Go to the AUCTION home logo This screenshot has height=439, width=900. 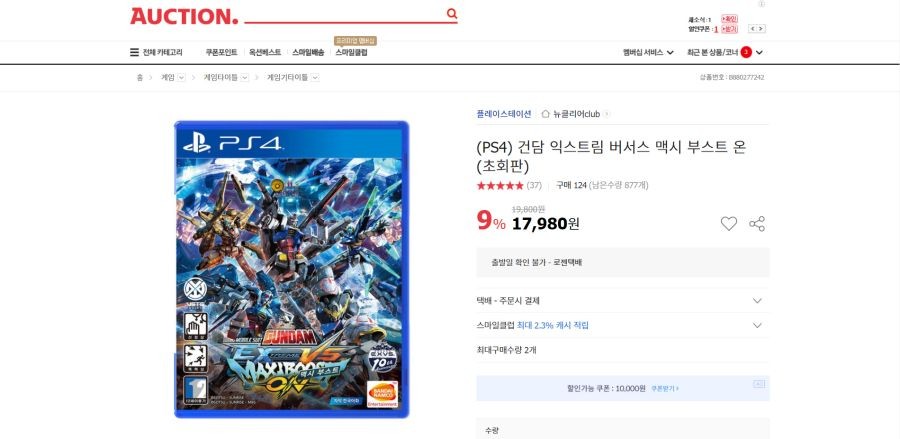[x=184, y=16]
